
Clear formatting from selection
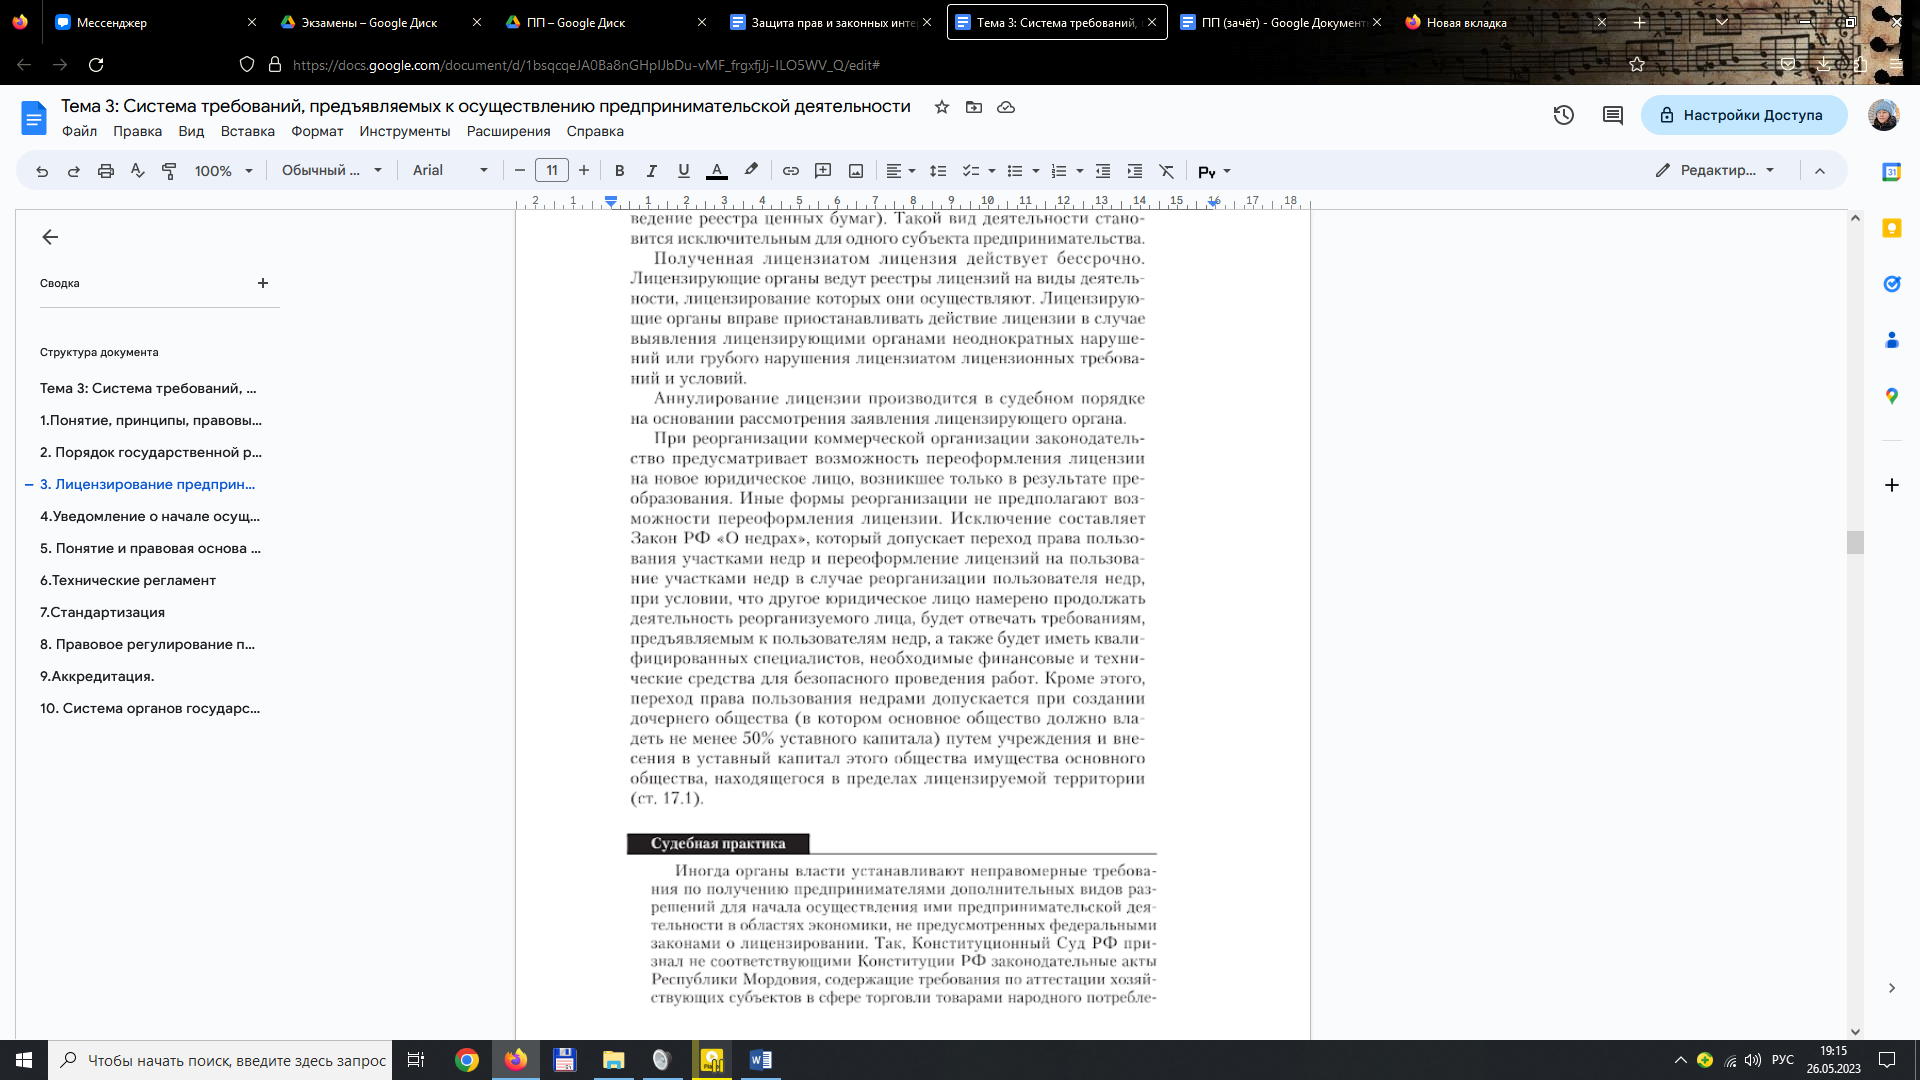tap(1167, 171)
